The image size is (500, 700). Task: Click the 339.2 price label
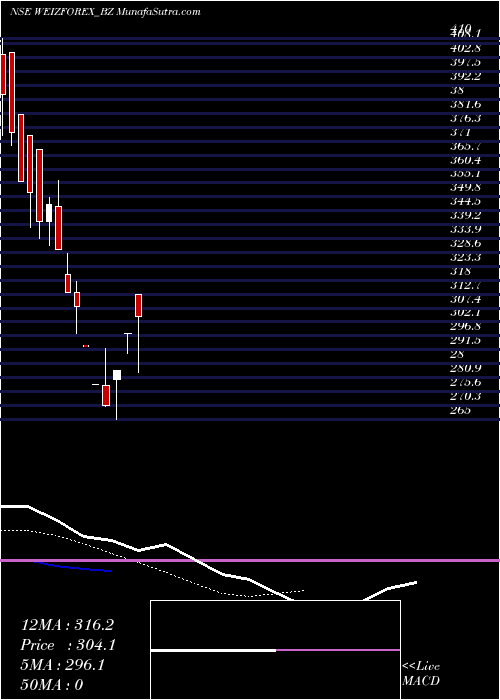pyautogui.click(x=465, y=215)
